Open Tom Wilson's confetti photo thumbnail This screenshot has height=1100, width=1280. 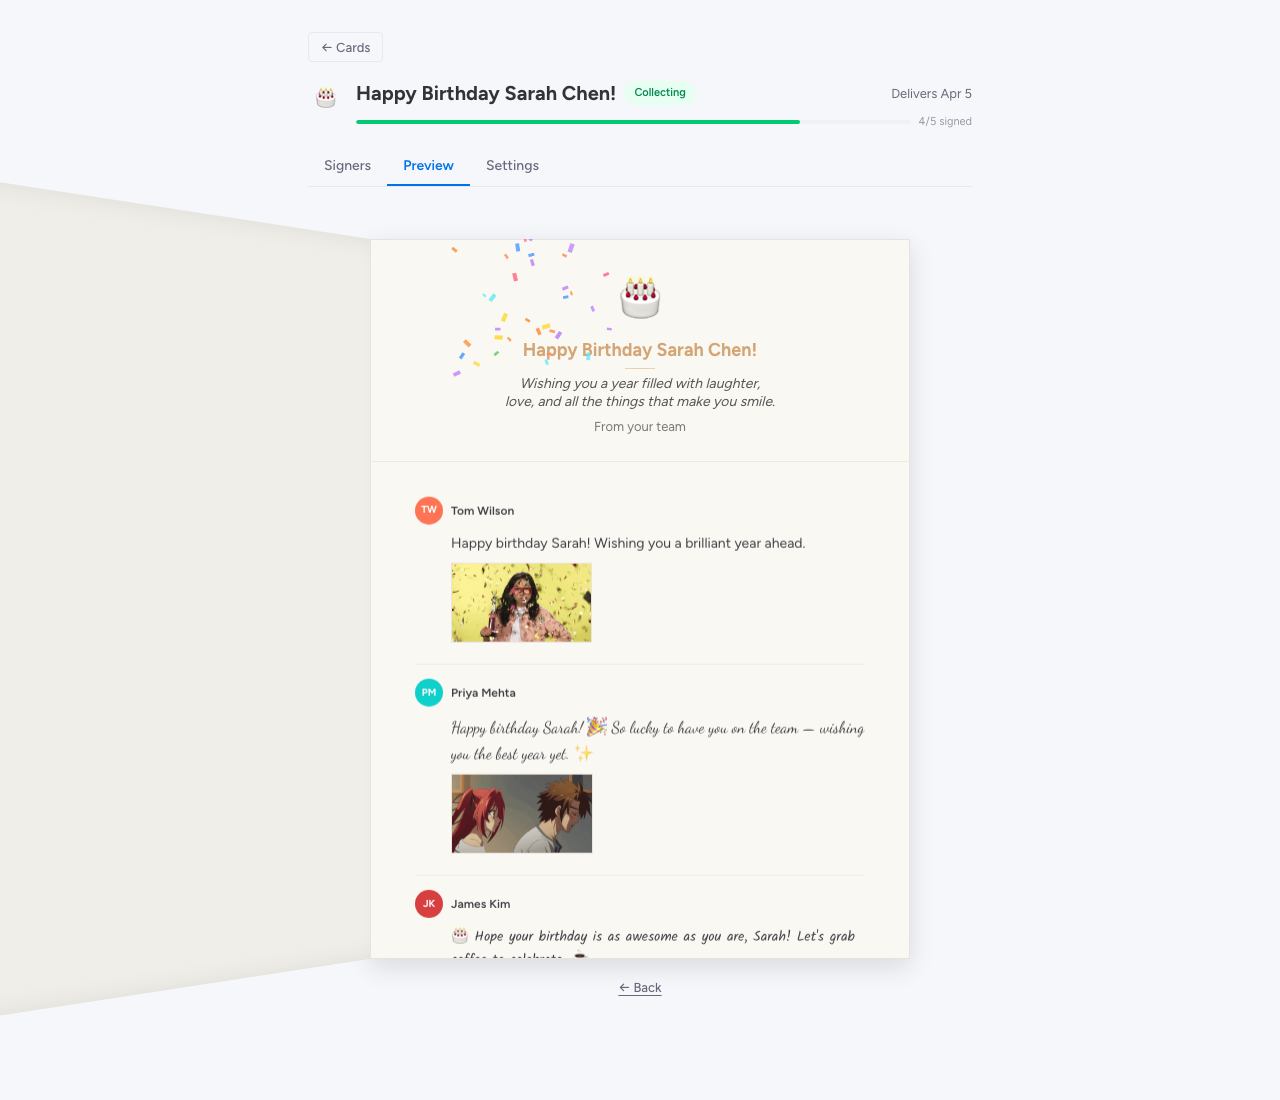[521, 602]
